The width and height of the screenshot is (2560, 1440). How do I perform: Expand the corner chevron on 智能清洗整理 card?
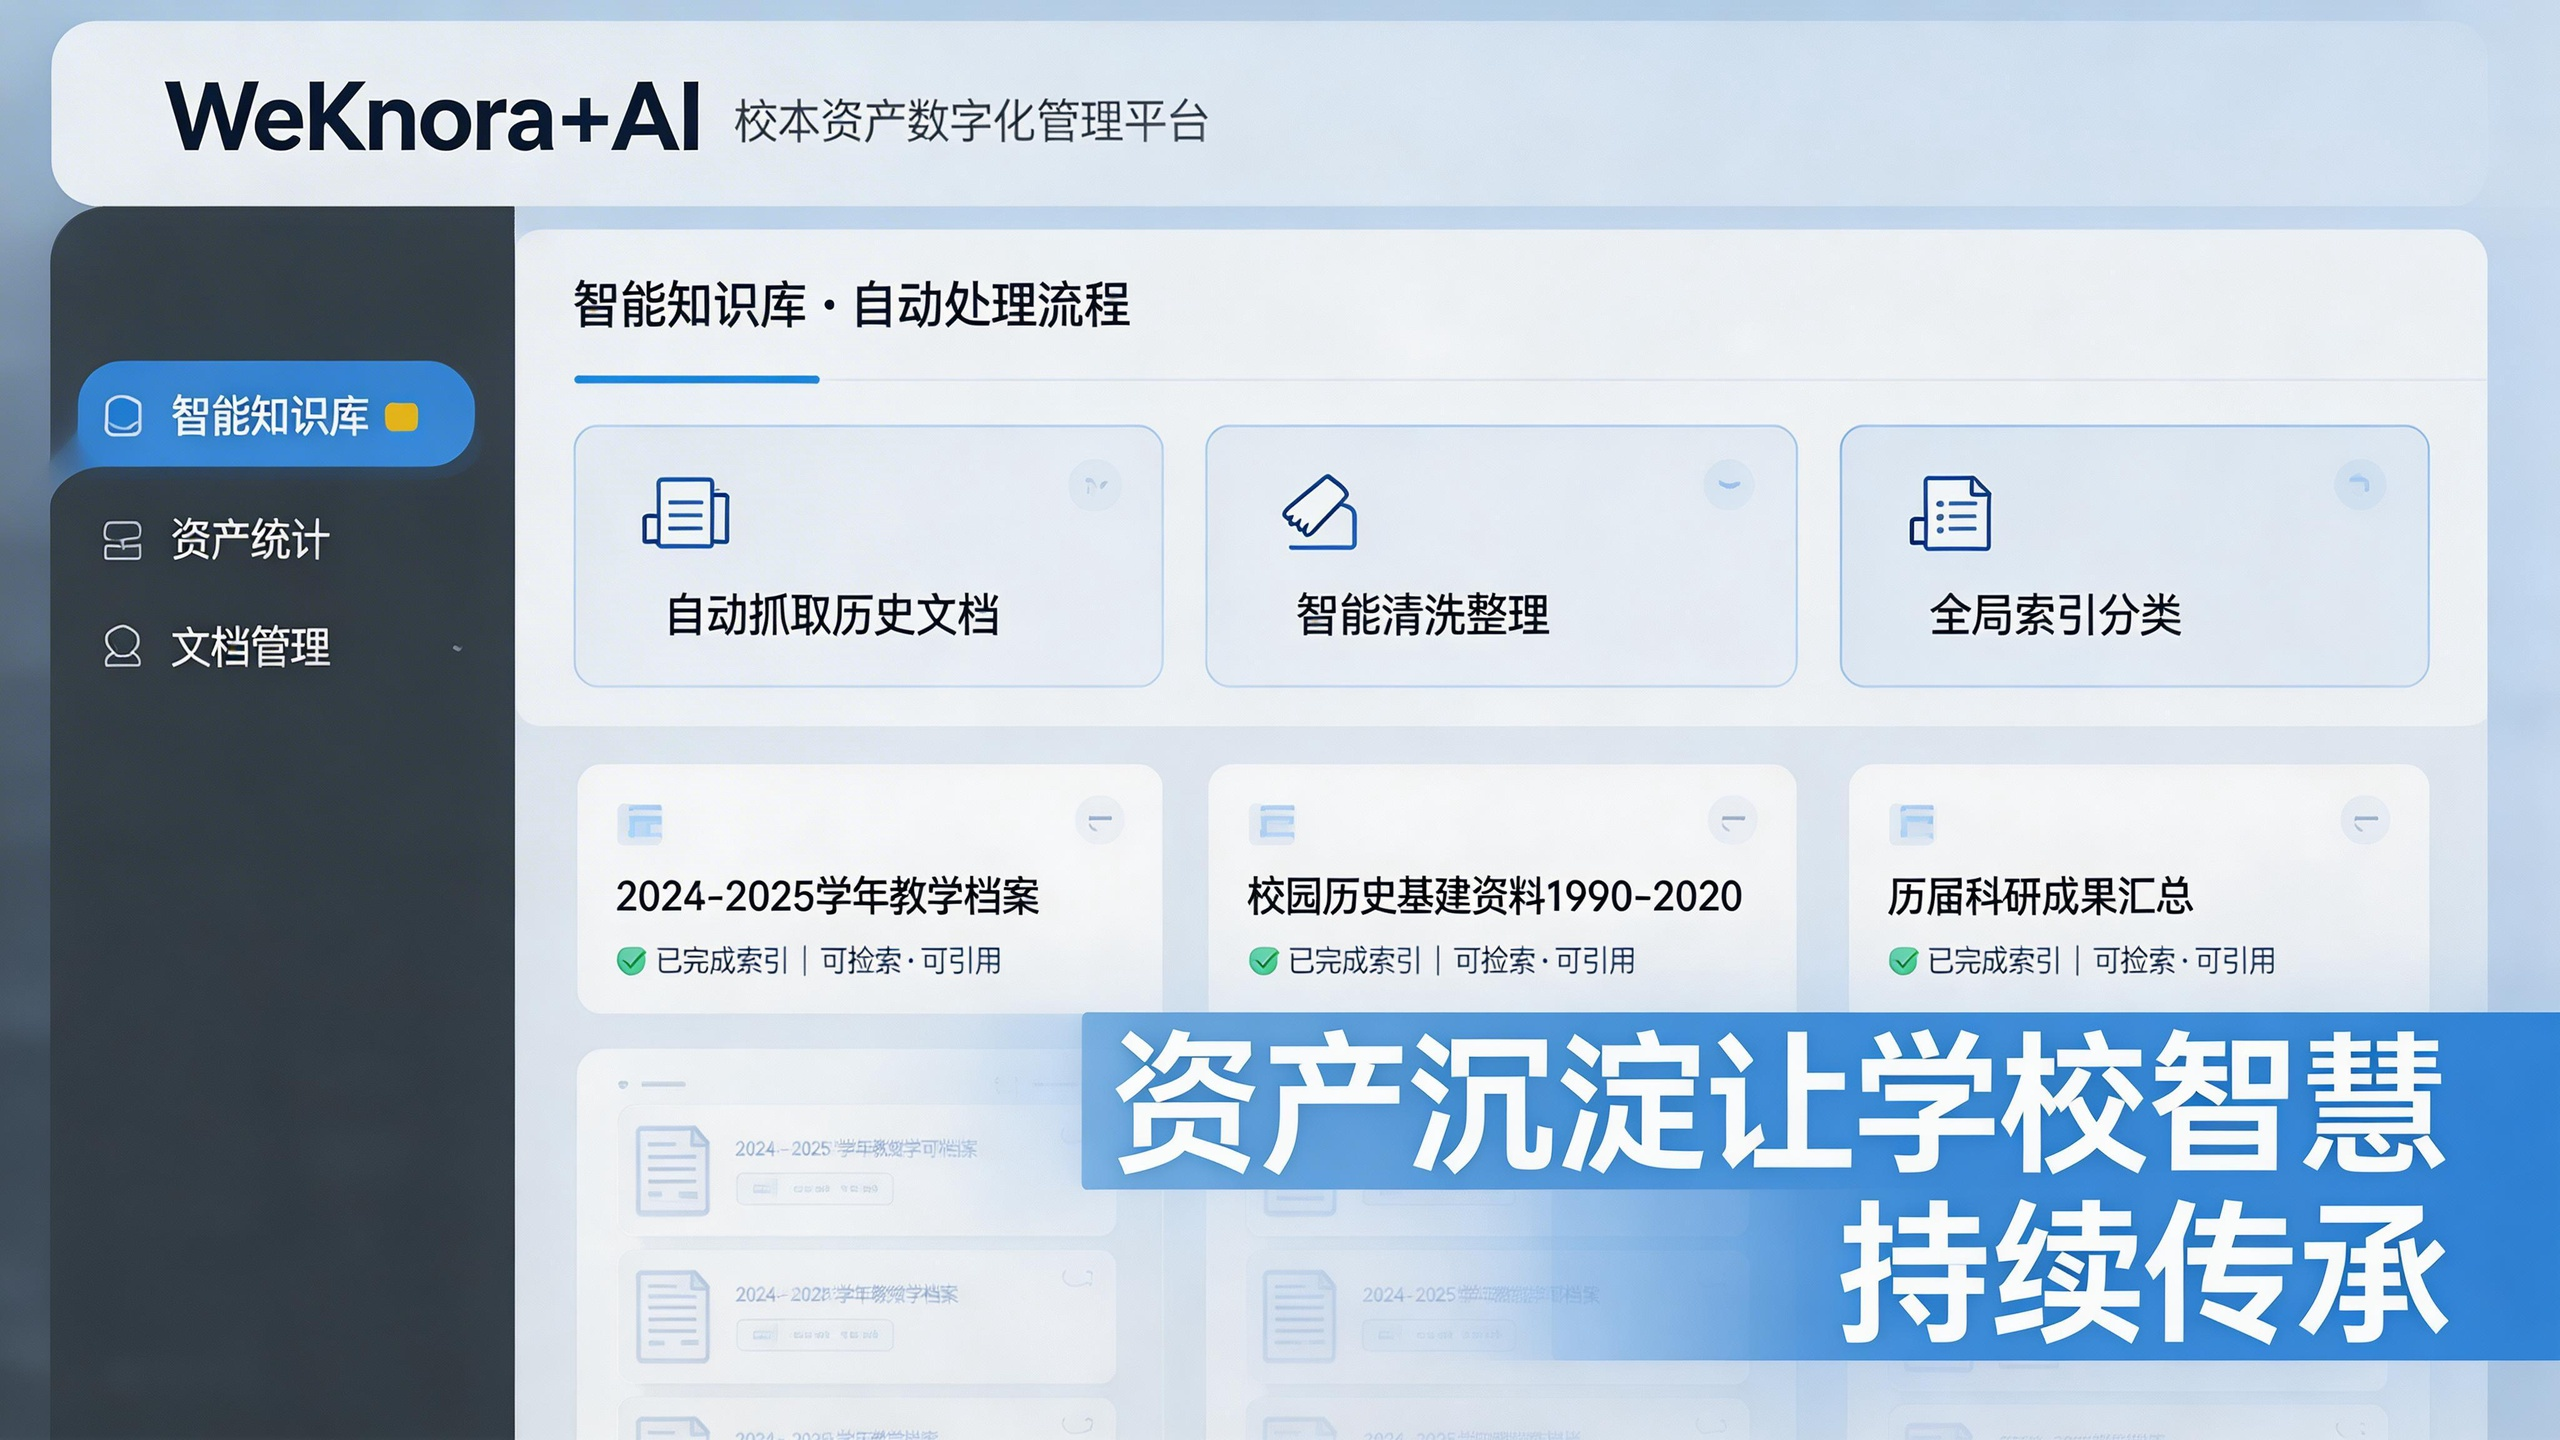pos(1728,485)
